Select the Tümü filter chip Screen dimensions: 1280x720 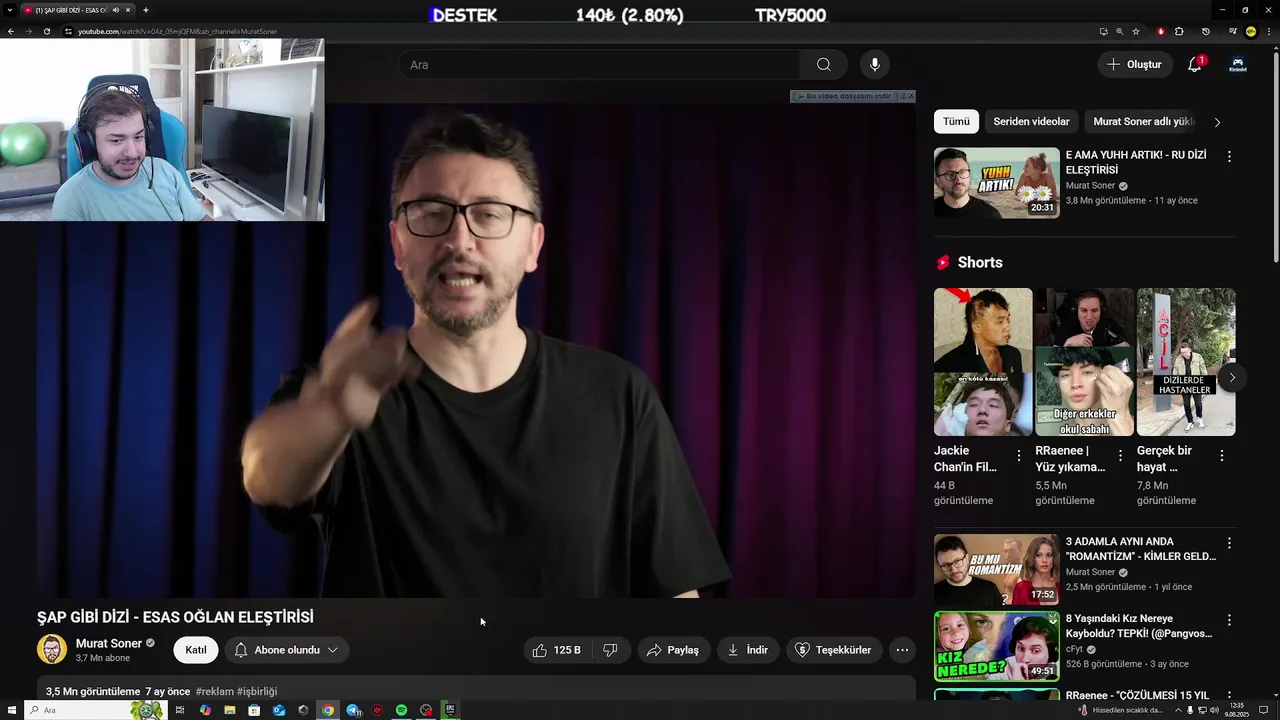pos(956,121)
